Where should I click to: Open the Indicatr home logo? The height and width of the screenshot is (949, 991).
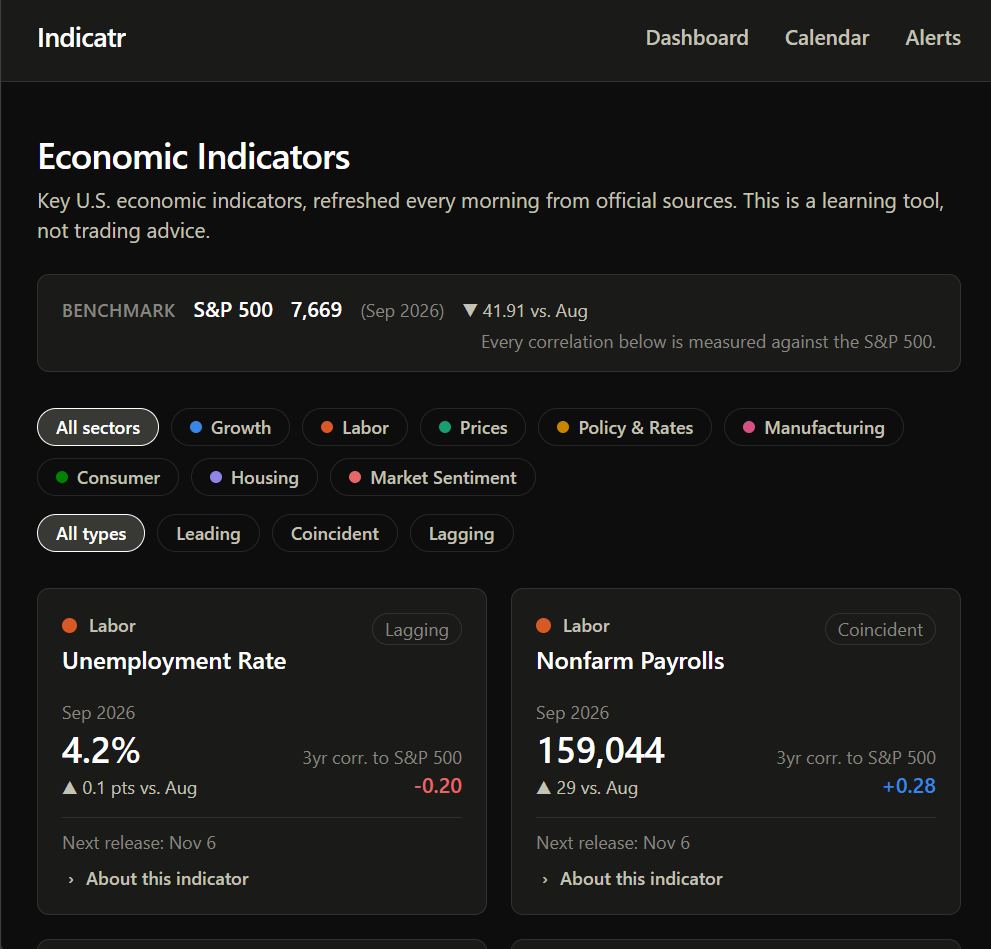(82, 38)
